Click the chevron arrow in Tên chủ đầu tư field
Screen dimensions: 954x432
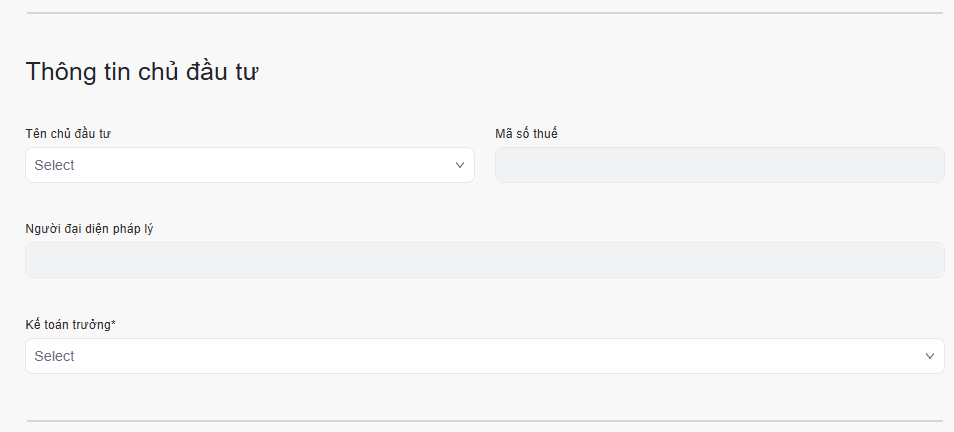click(460, 165)
